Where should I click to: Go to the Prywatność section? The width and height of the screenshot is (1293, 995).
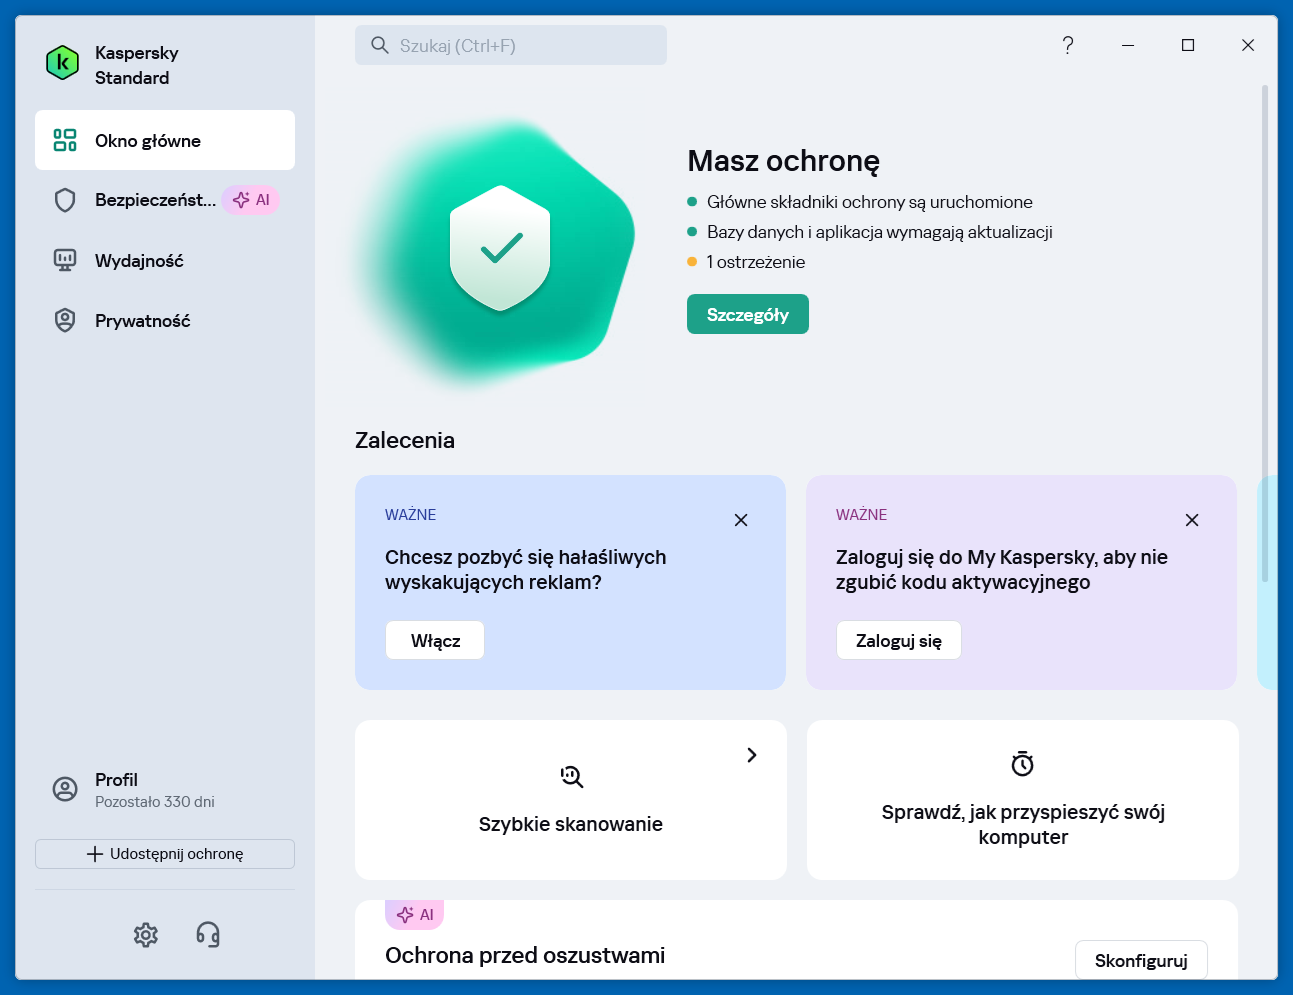click(165, 320)
